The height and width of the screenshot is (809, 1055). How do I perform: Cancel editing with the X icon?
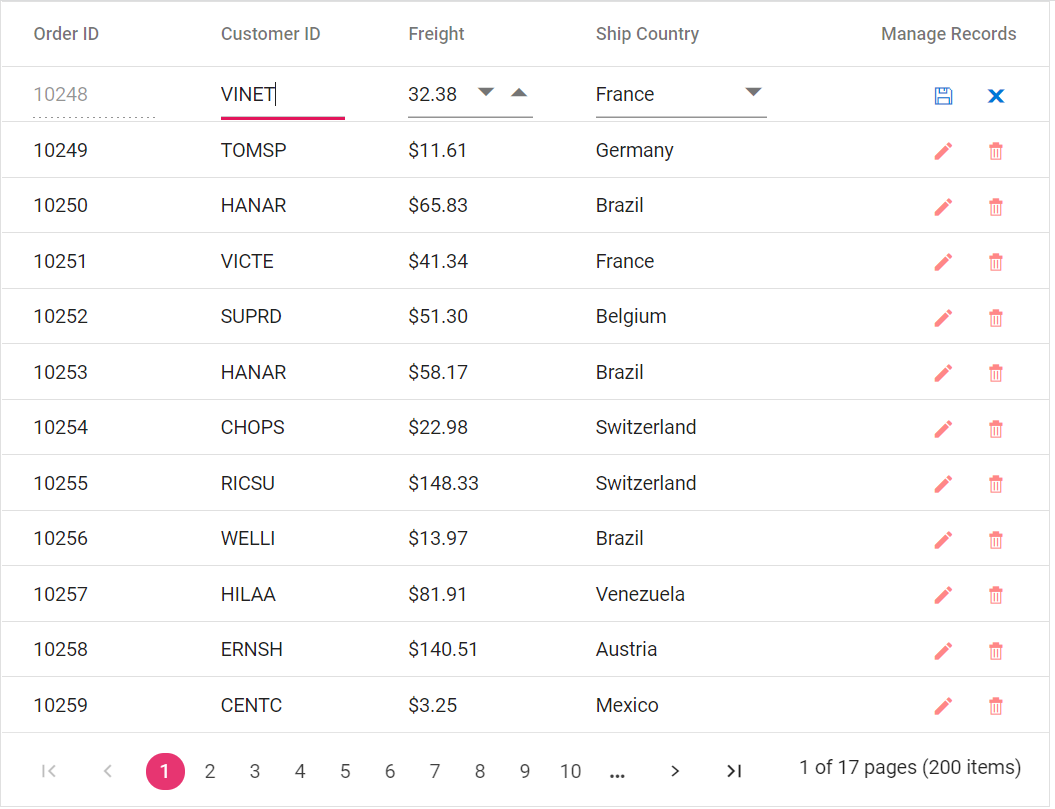tap(996, 95)
